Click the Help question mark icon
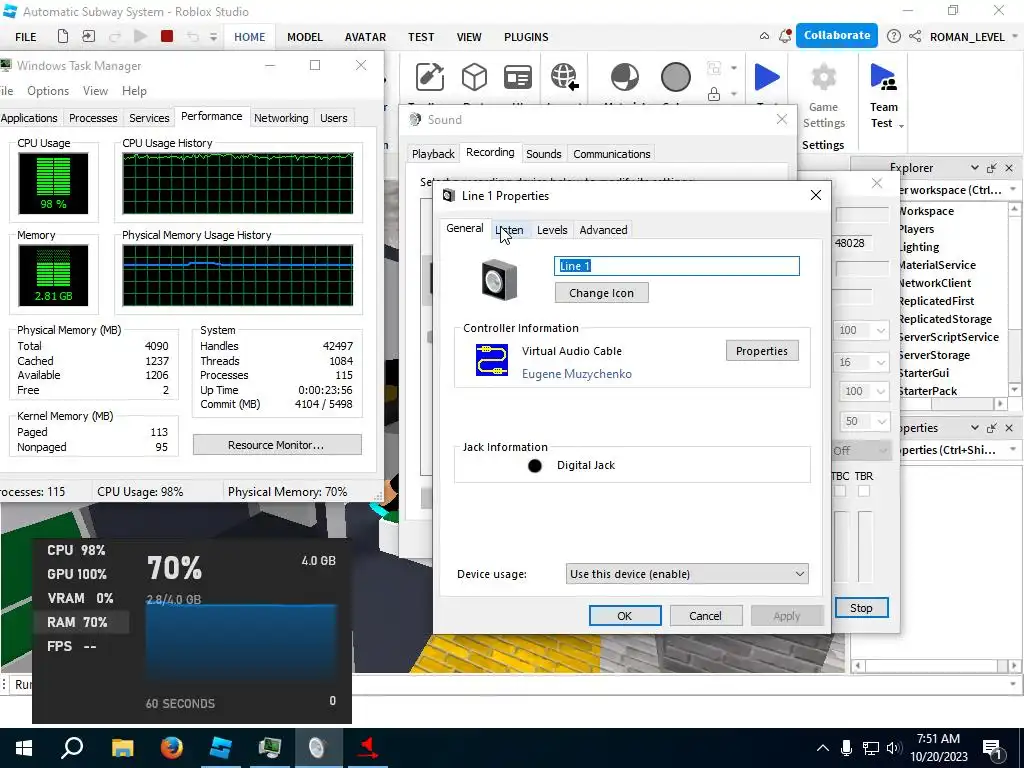 [893, 37]
